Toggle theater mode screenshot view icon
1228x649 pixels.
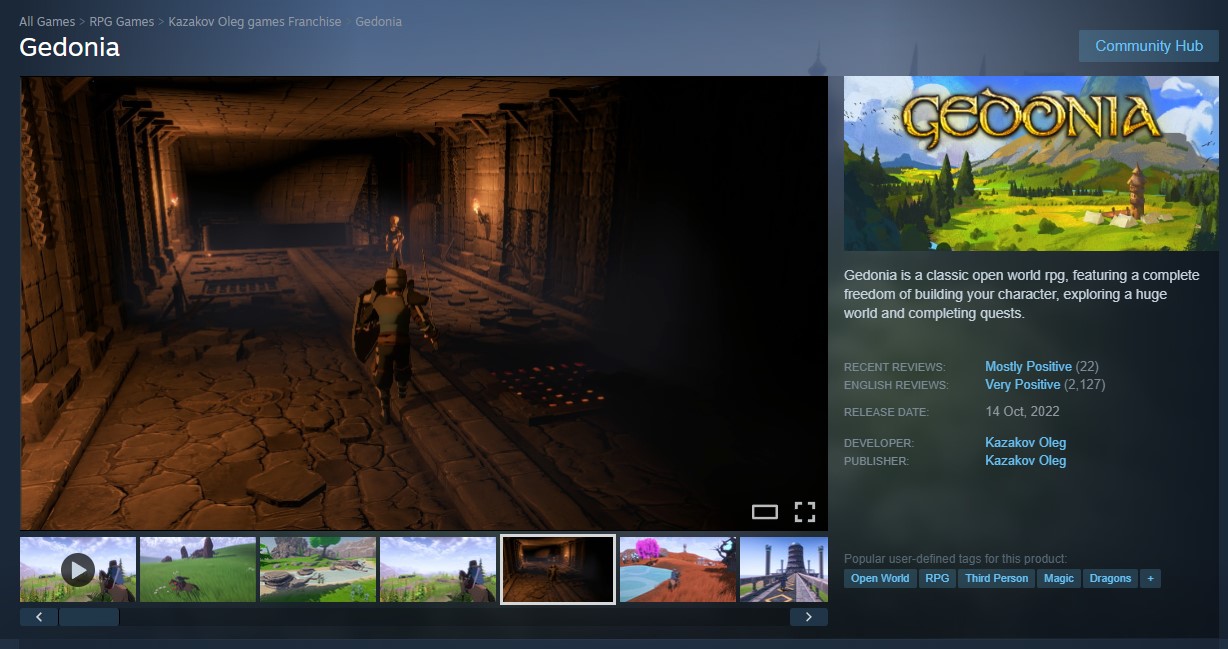click(x=764, y=512)
